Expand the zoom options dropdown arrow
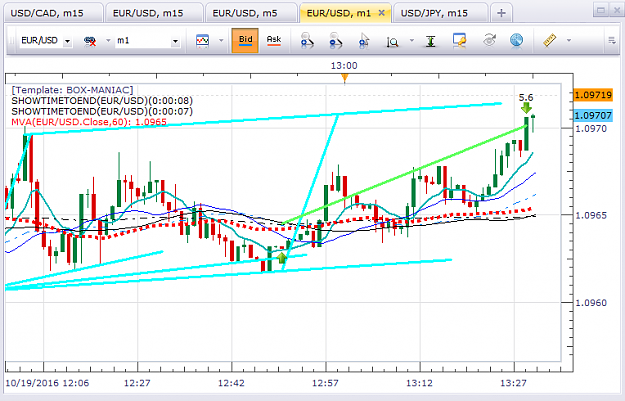The width and height of the screenshot is (625, 401). tap(412, 41)
